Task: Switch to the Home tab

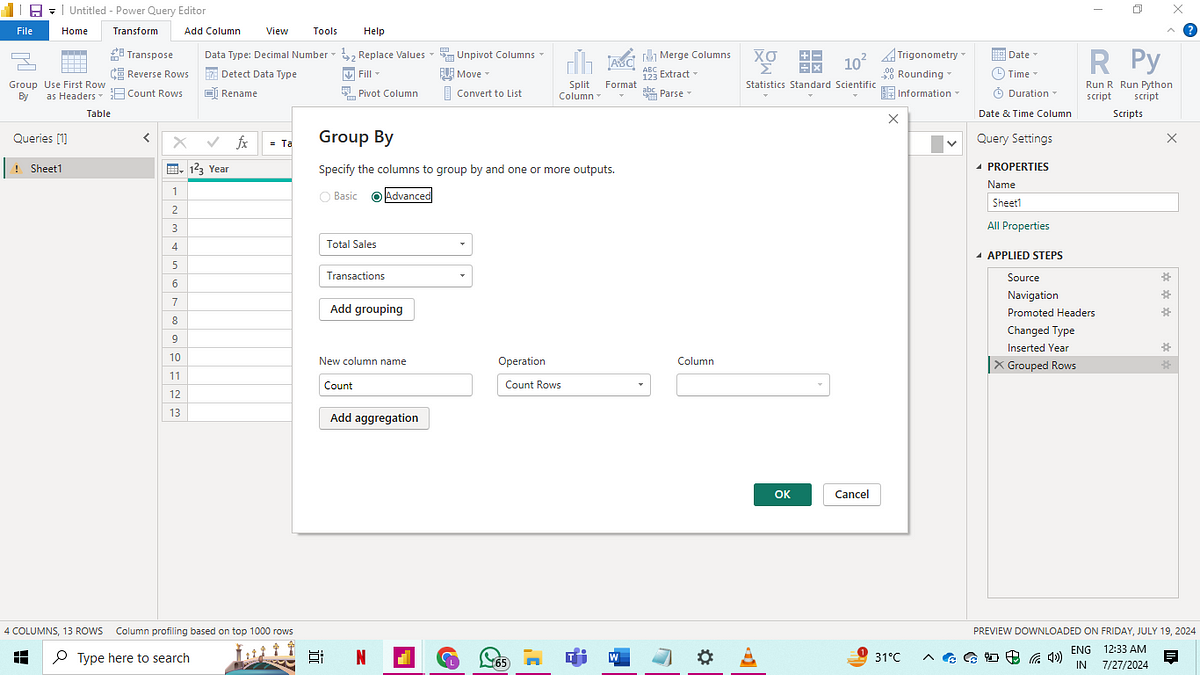Action: pos(75,31)
